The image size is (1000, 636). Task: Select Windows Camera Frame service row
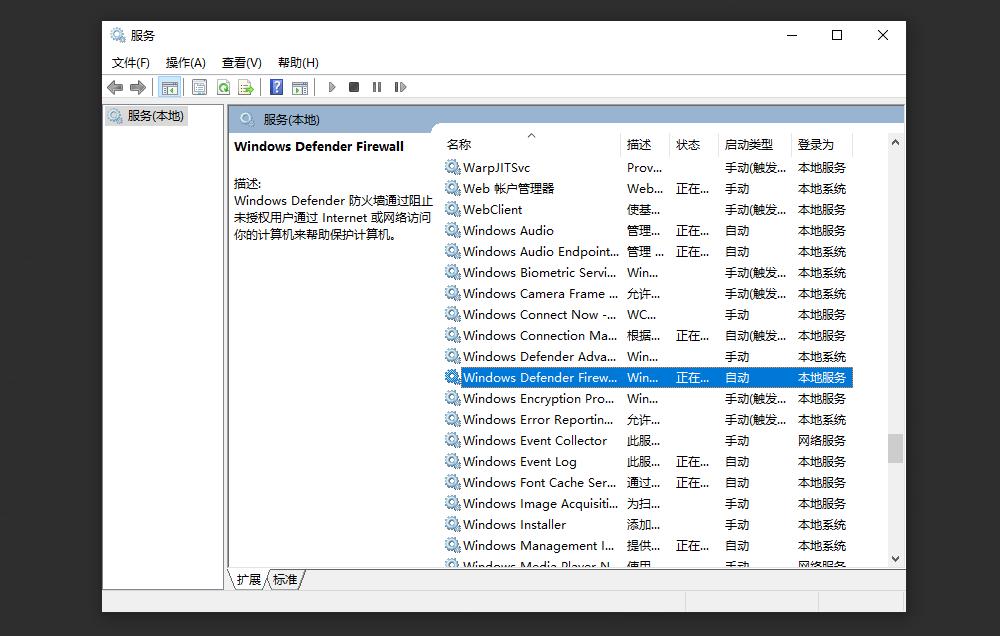pyautogui.click(x=649, y=293)
